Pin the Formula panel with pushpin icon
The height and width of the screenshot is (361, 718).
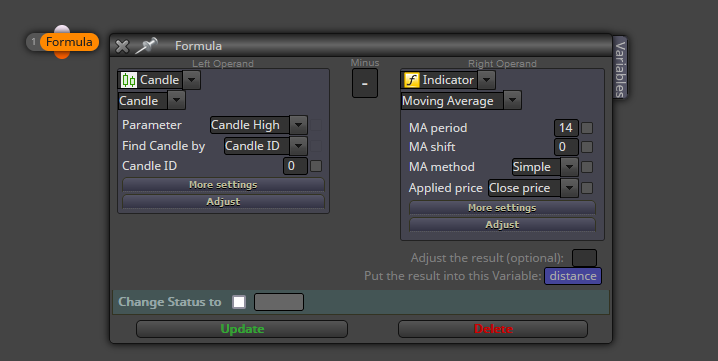147,45
